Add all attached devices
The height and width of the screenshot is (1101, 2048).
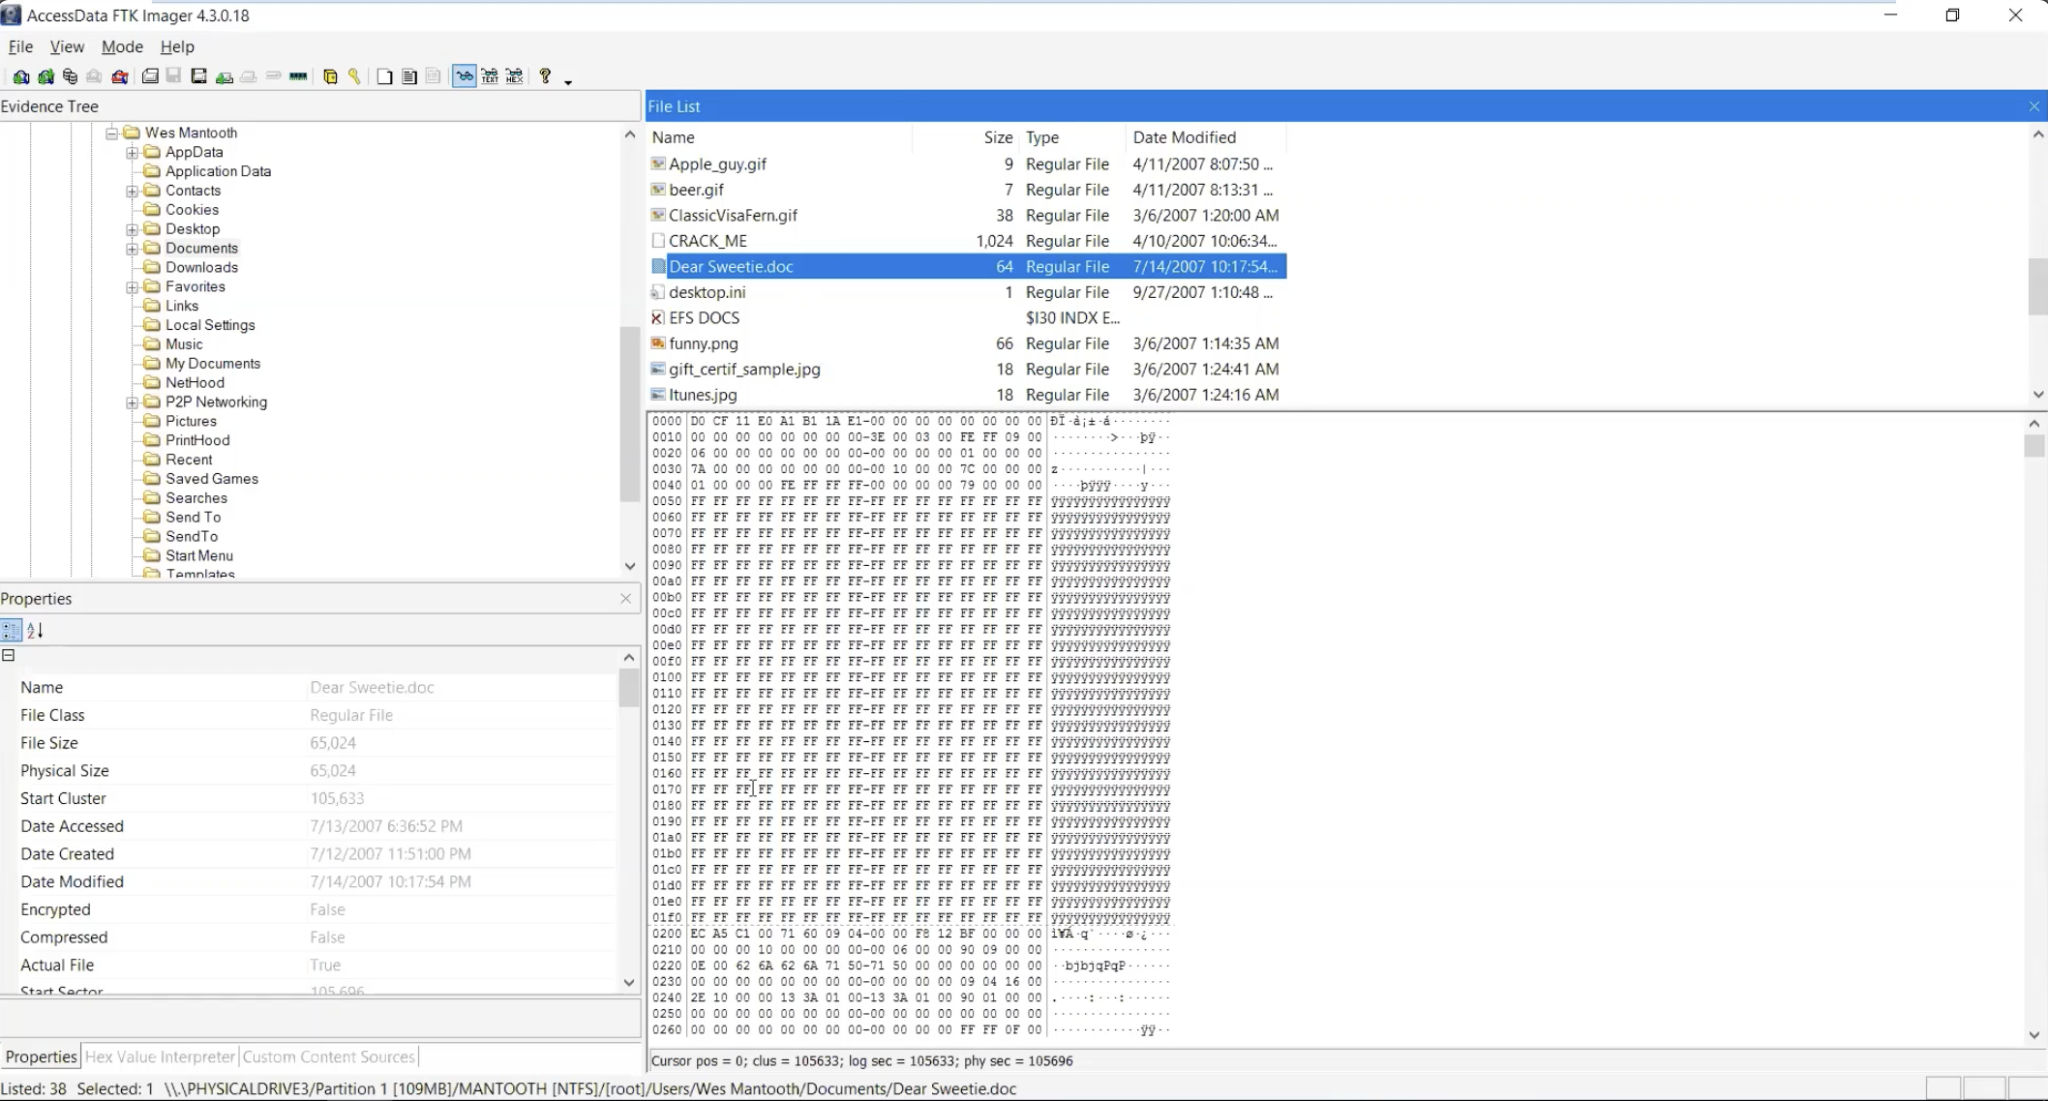click(x=46, y=76)
